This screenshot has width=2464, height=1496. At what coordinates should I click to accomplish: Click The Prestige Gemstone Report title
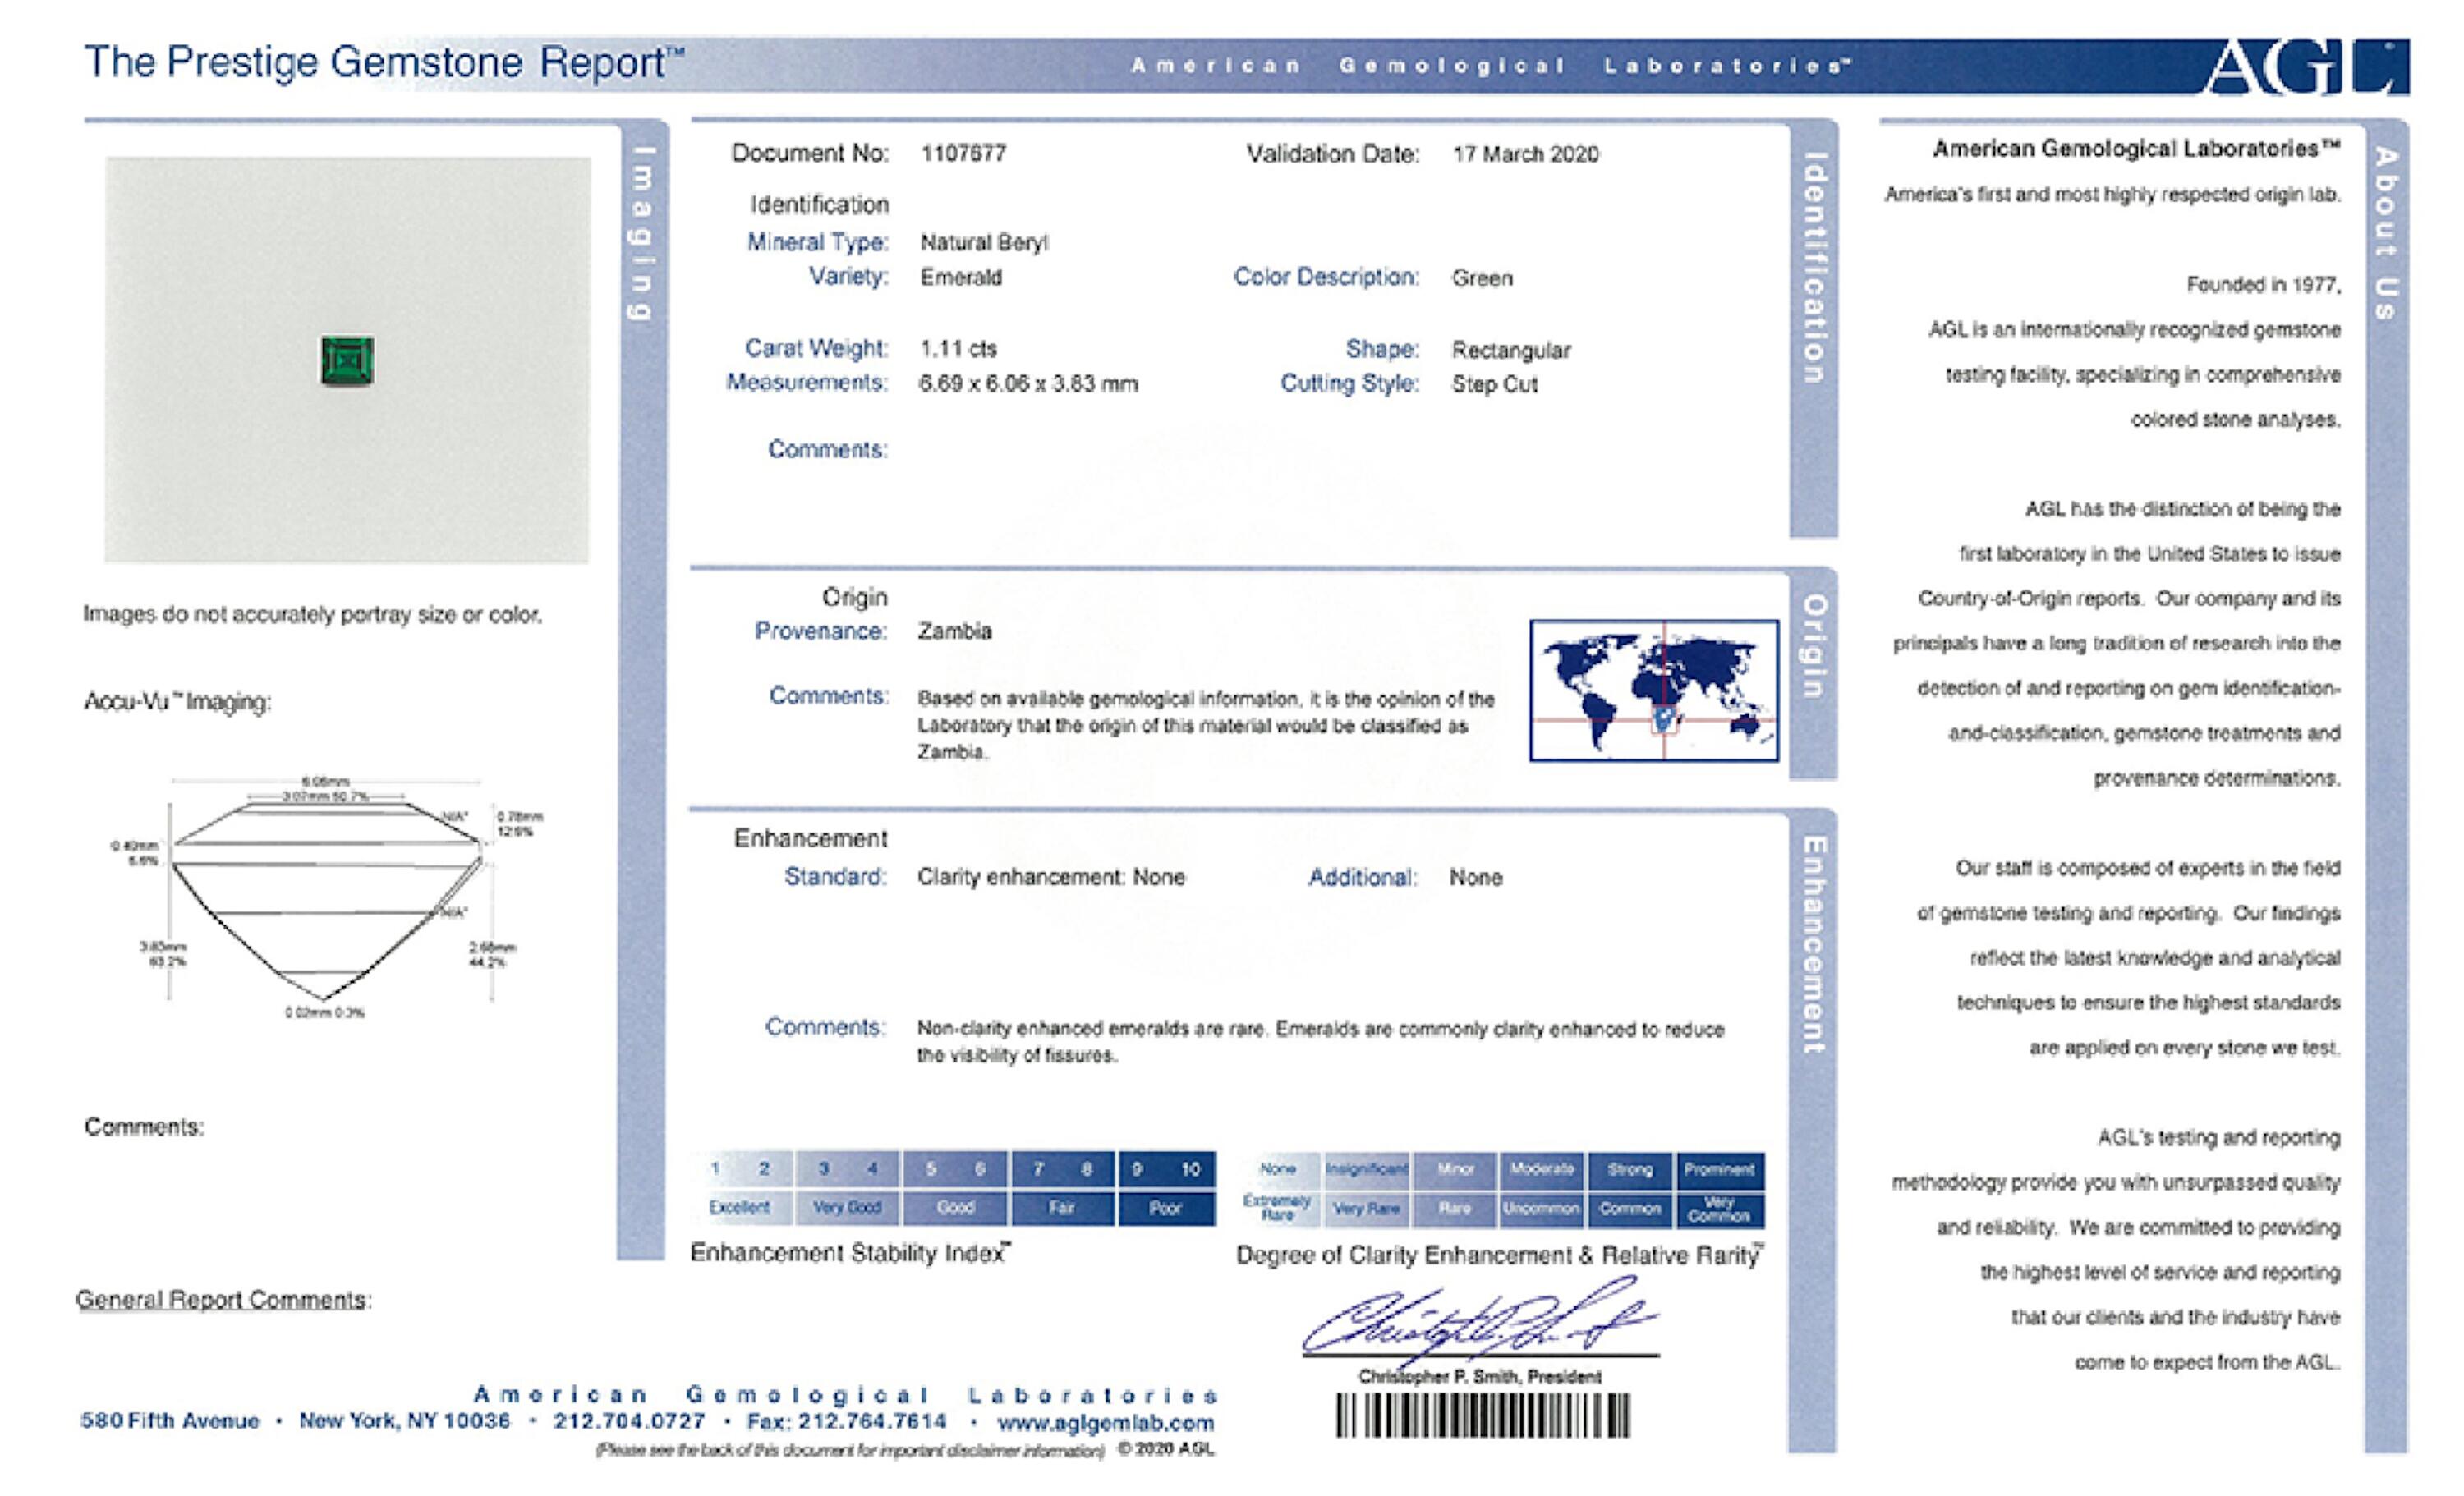(x=384, y=62)
